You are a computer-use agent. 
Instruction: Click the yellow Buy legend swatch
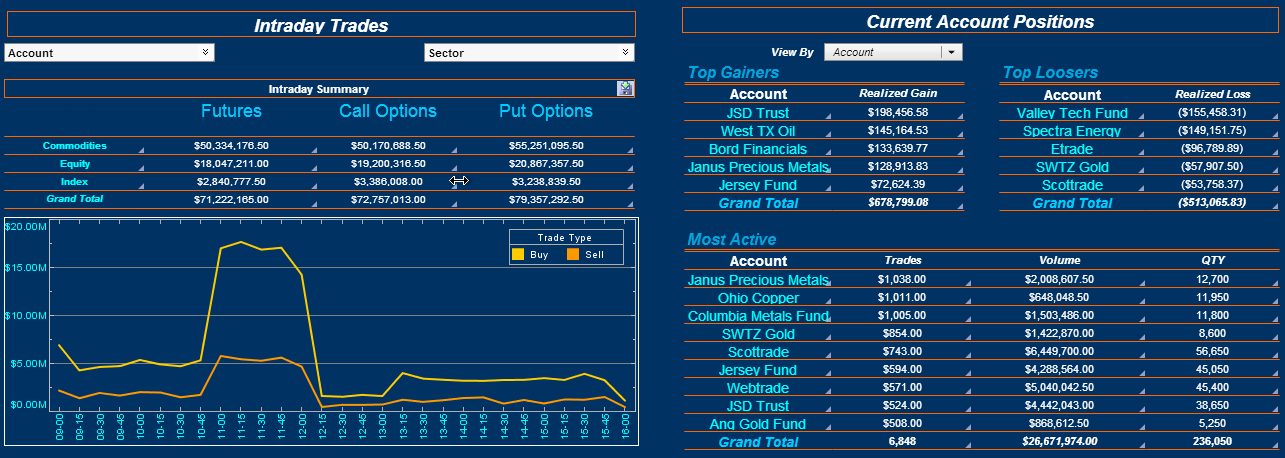(518, 255)
